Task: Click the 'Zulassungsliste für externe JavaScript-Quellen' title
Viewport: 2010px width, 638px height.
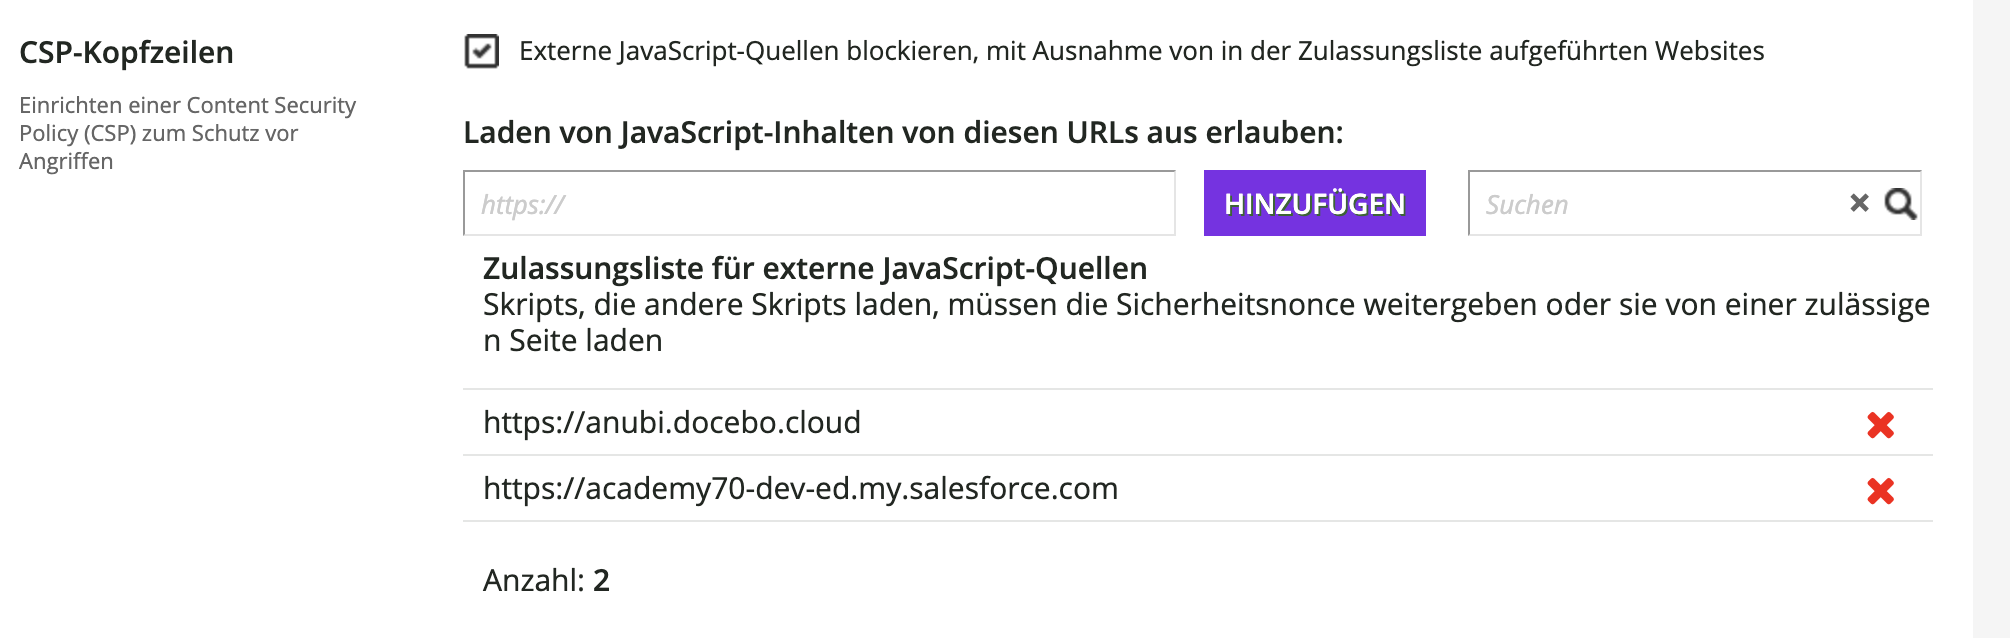Action: tap(814, 269)
